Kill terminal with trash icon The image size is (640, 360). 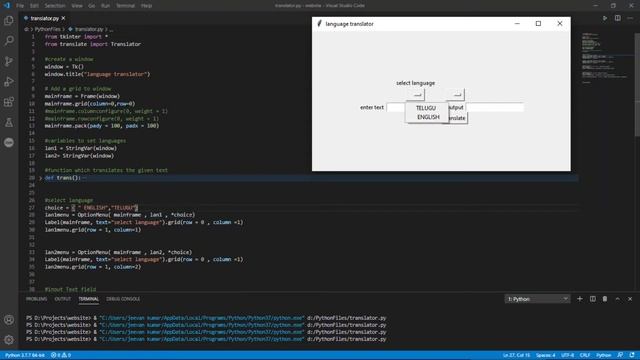click(x=605, y=299)
